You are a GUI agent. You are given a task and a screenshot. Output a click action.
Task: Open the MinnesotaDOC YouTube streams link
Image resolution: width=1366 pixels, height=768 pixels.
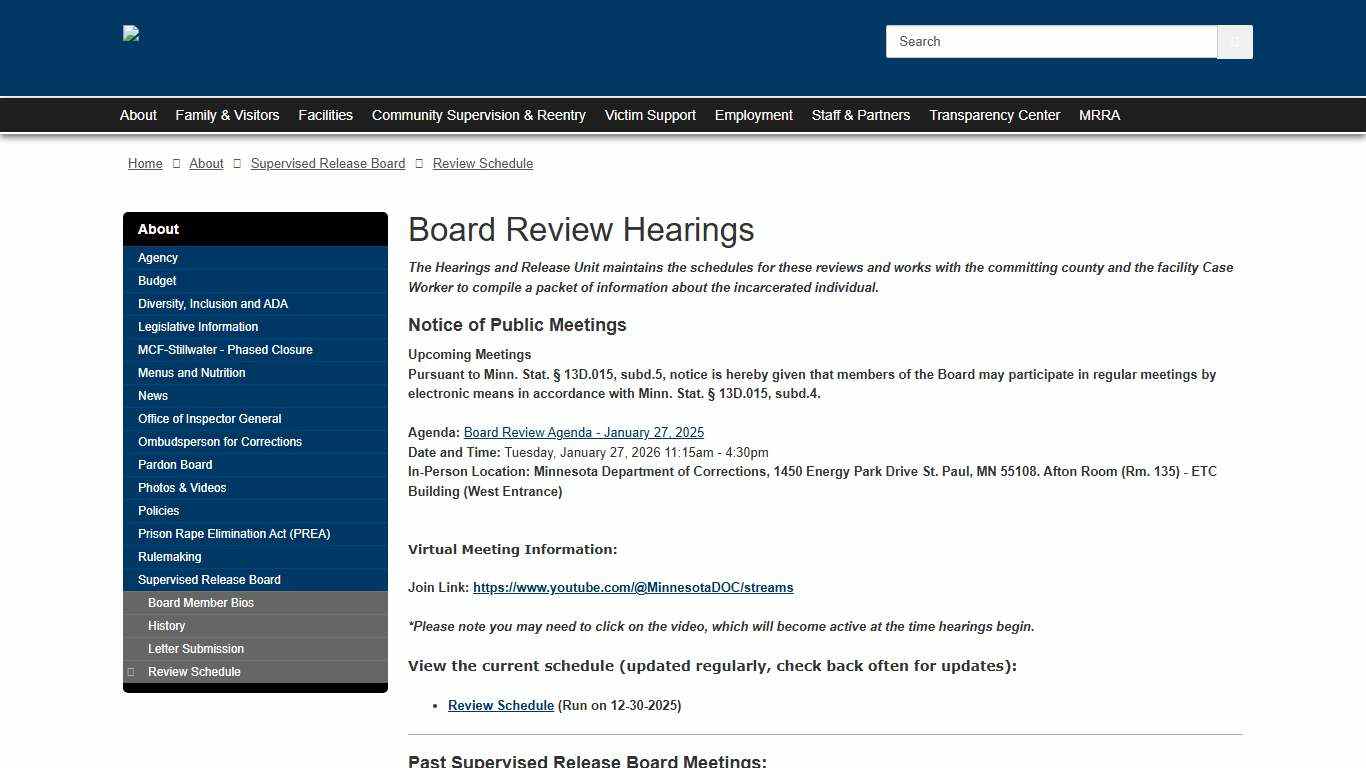point(633,588)
